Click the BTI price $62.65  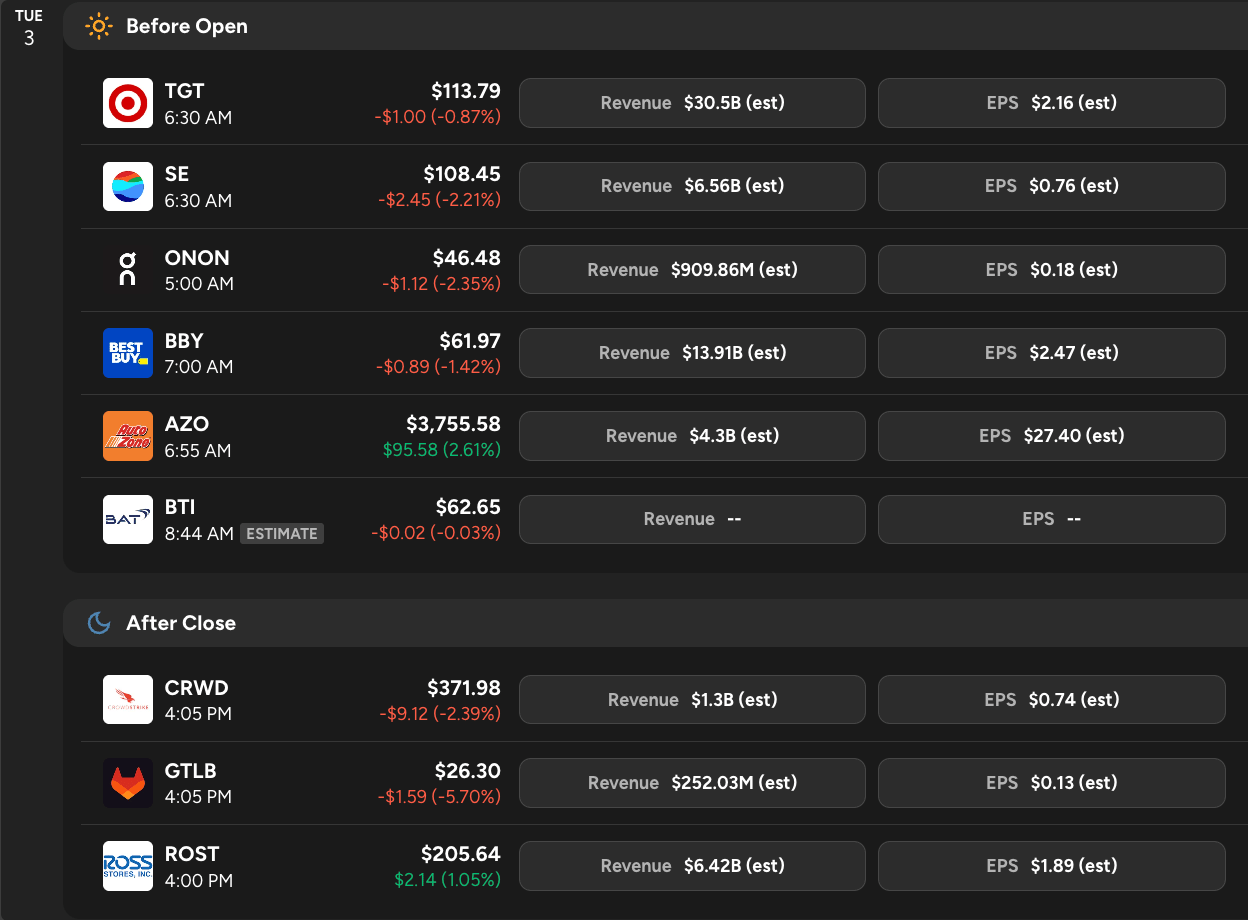469,507
